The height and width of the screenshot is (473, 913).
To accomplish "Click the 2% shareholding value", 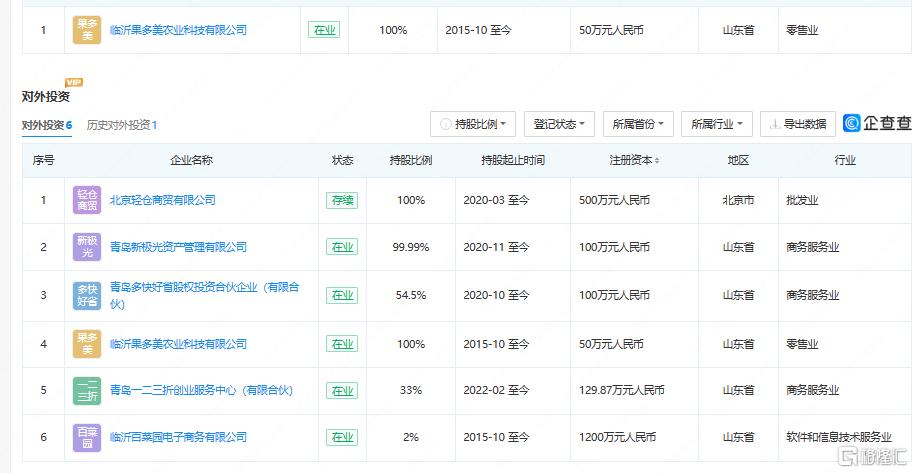I will pos(411,437).
